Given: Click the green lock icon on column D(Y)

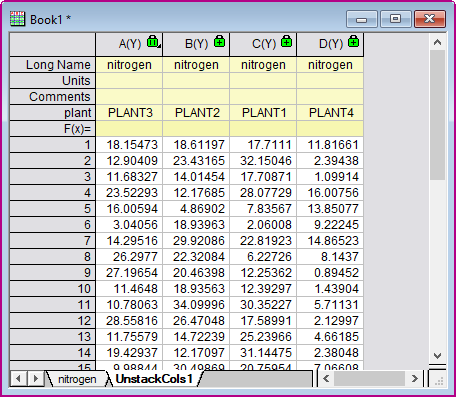Looking at the screenshot, I should click(353, 41).
